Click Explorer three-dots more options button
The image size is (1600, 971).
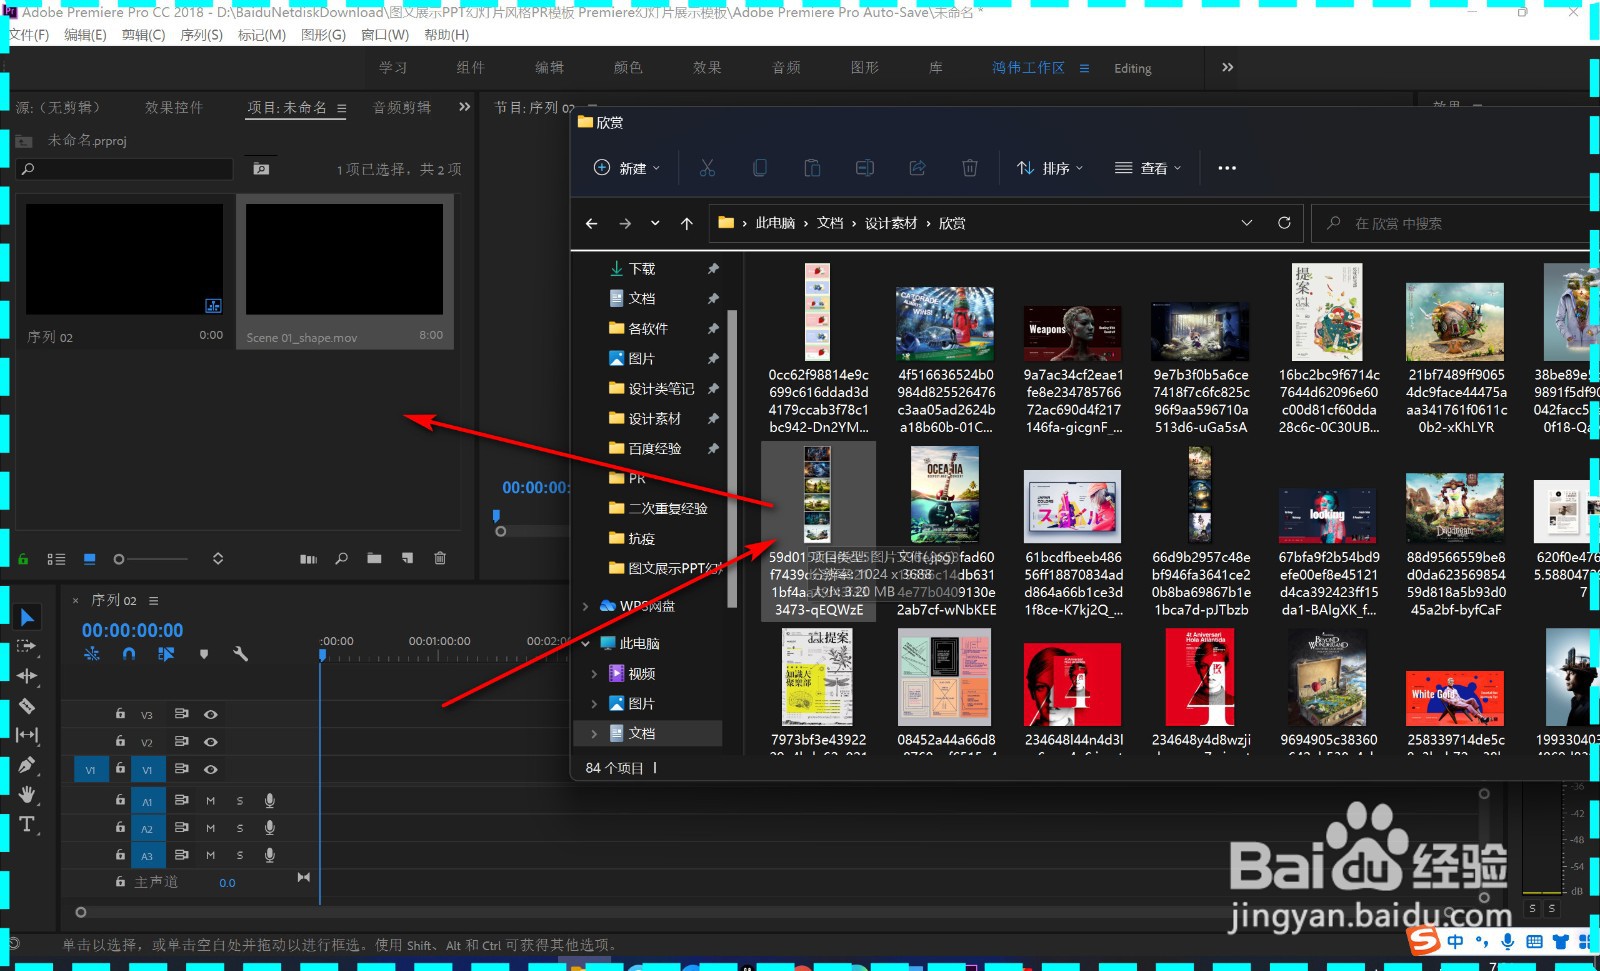[x=1227, y=168]
